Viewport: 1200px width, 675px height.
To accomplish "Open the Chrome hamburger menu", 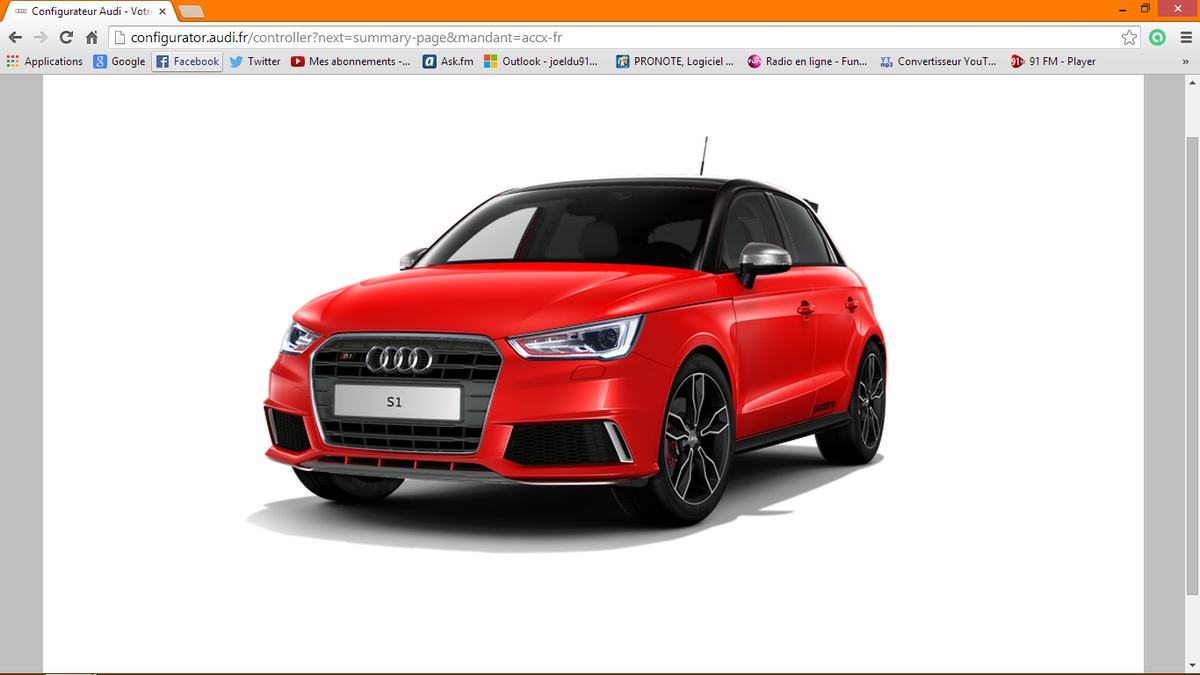I will coord(1184,37).
